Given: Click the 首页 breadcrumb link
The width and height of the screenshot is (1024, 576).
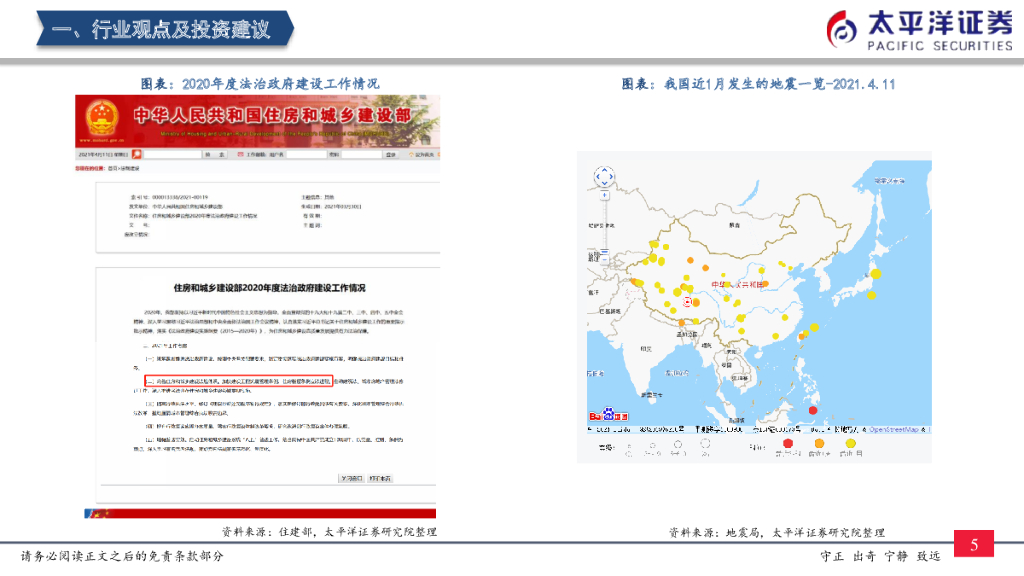Looking at the screenshot, I should click(x=110, y=166).
